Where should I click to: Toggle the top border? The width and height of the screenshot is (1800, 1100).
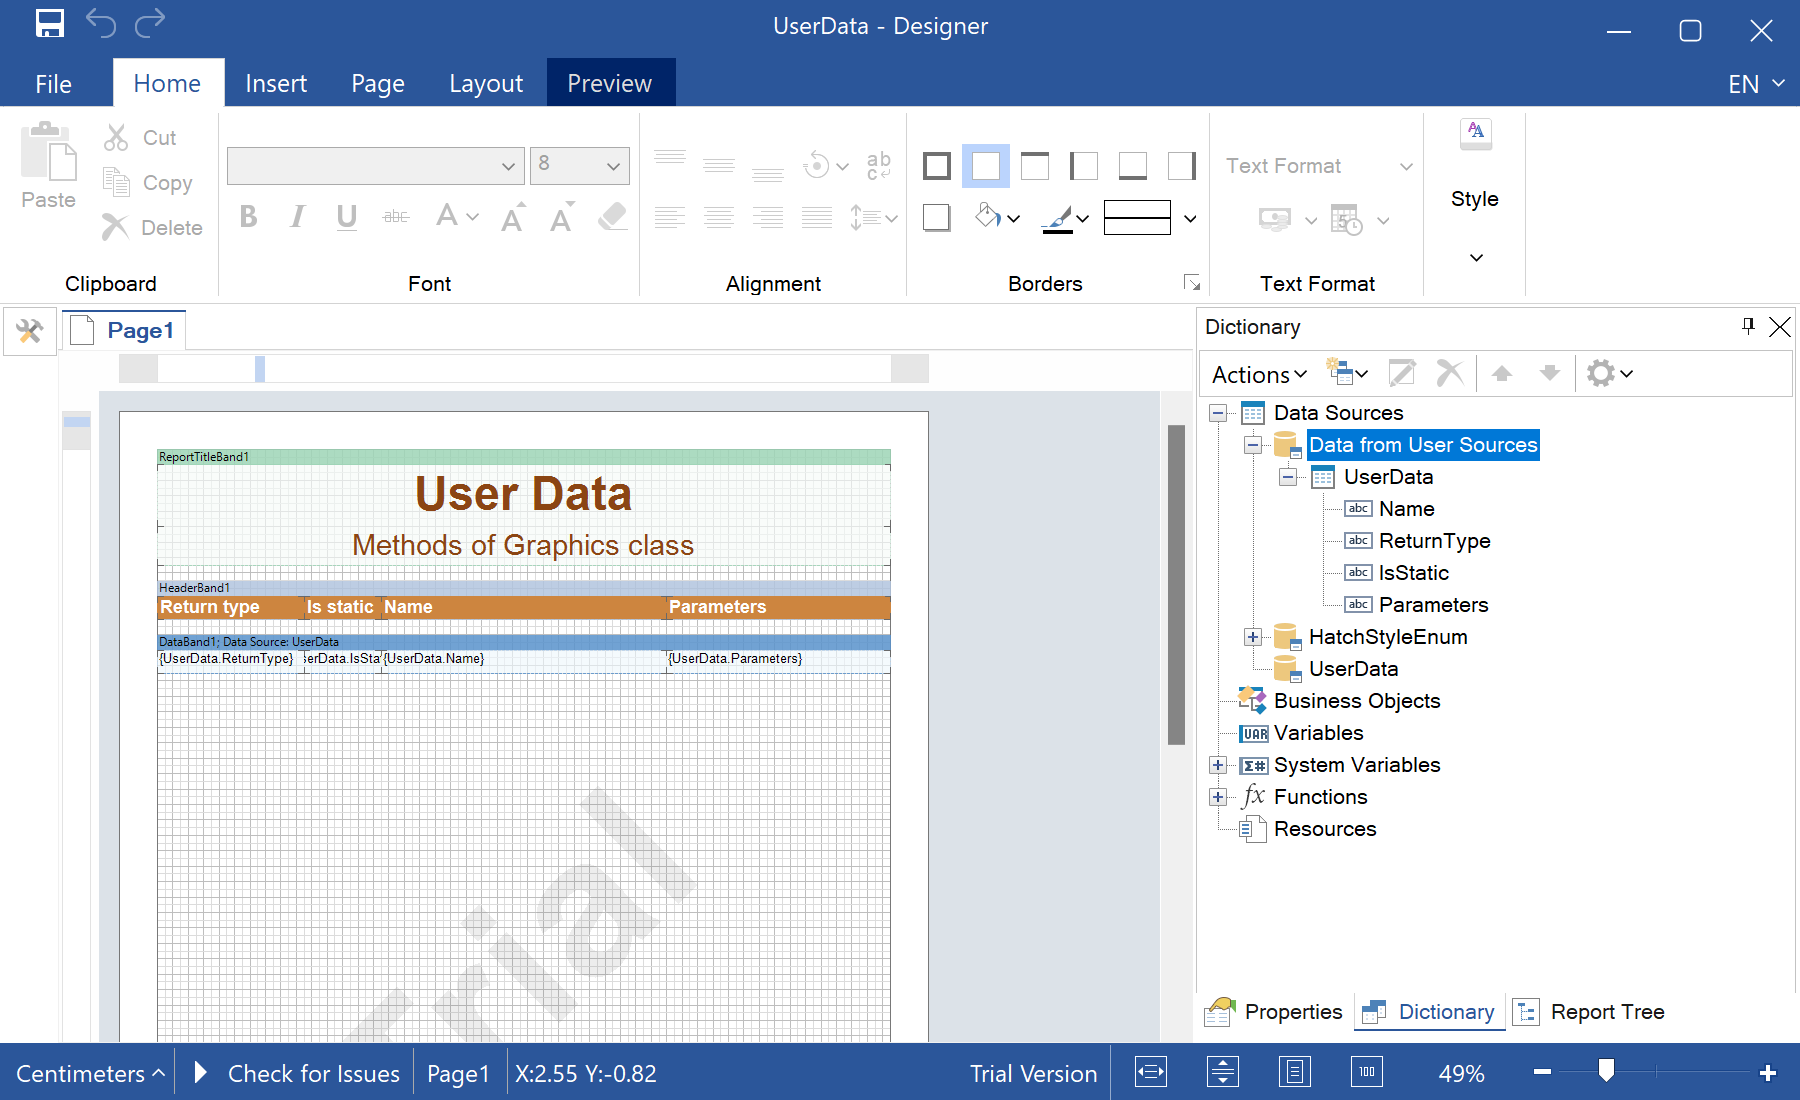(1035, 166)
